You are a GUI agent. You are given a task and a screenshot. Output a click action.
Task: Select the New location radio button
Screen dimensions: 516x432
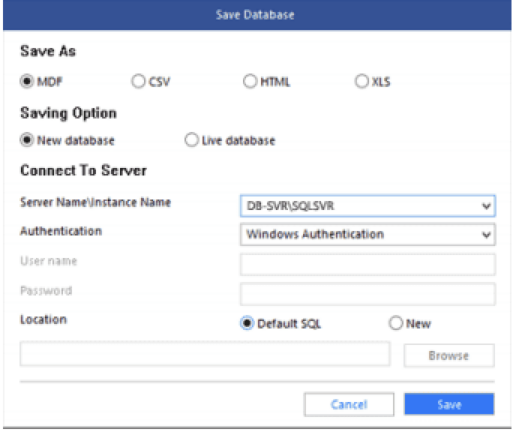coord(396,323)
